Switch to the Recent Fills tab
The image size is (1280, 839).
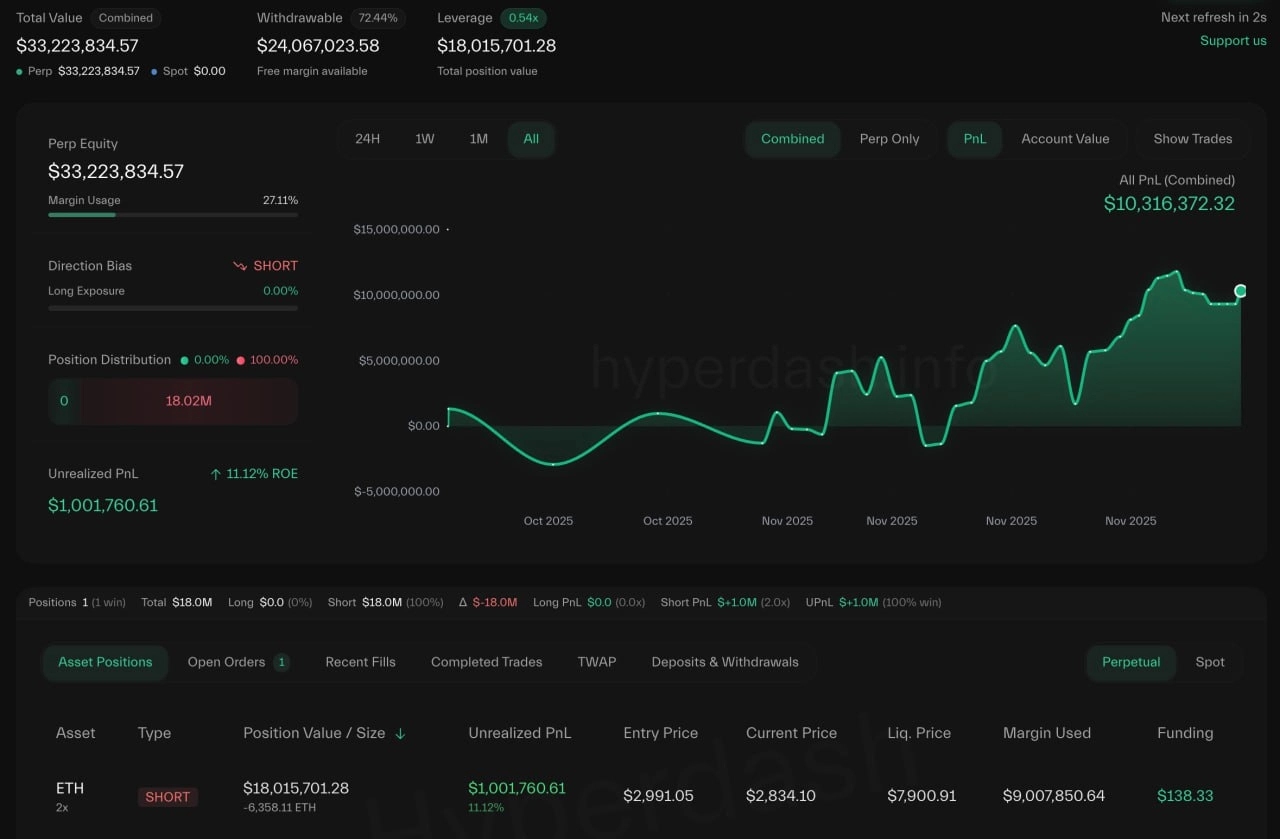(x=360, y=662)
